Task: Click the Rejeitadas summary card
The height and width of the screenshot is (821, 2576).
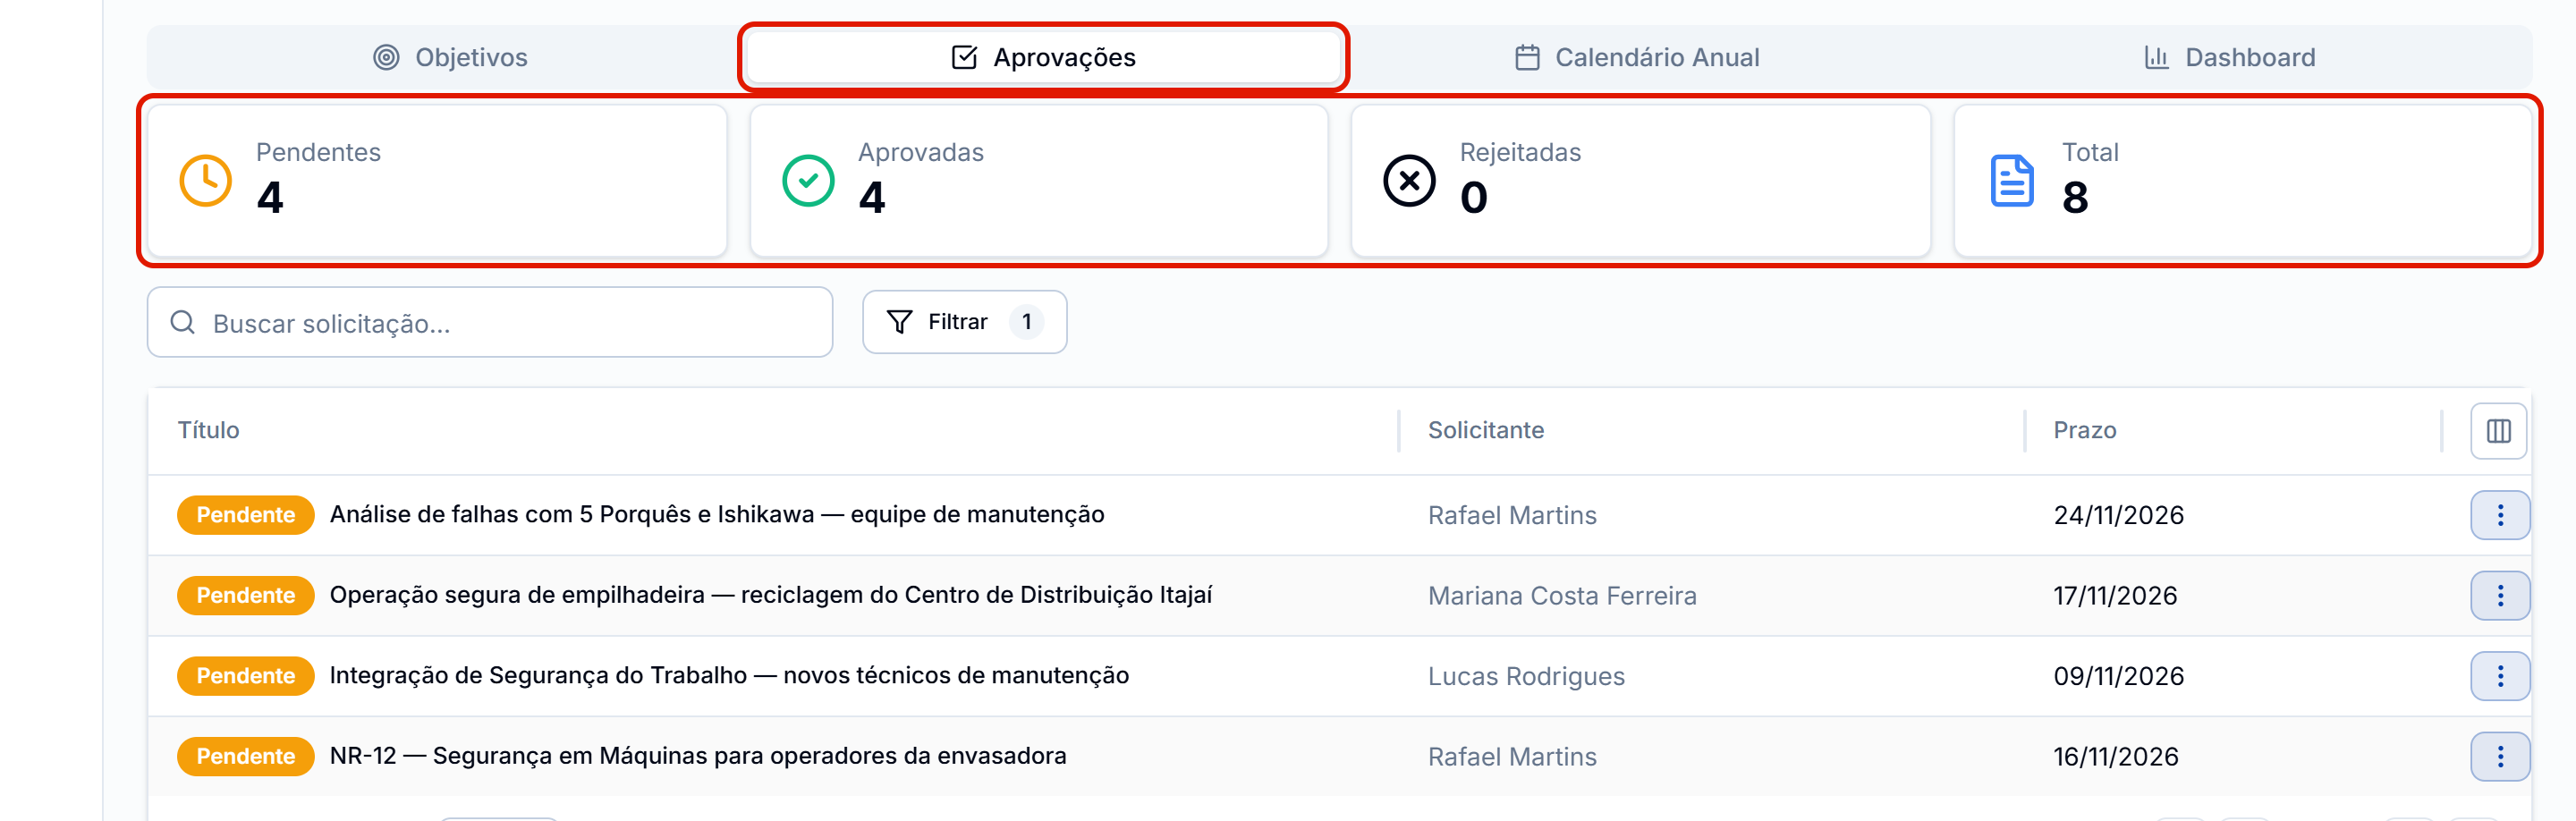Action: pos(1641,181)
